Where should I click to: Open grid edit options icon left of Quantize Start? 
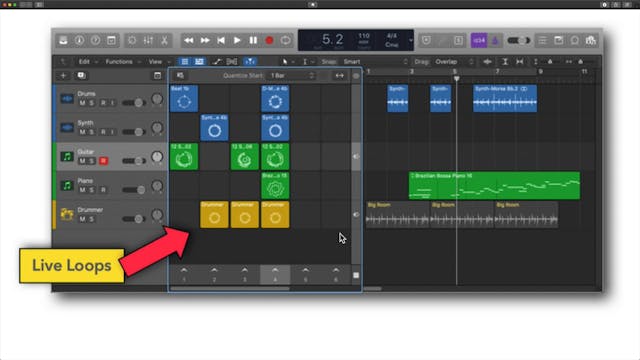[180, 76]
